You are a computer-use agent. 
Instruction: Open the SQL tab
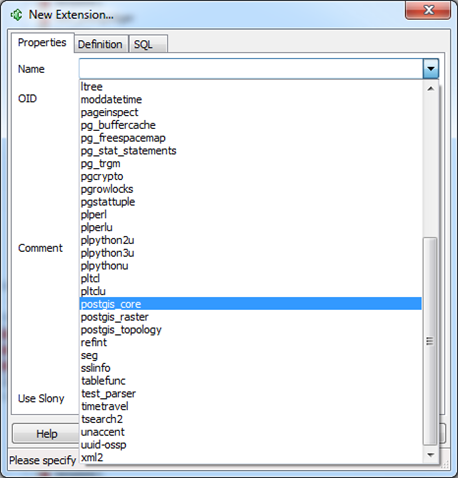tap(148, 44)
